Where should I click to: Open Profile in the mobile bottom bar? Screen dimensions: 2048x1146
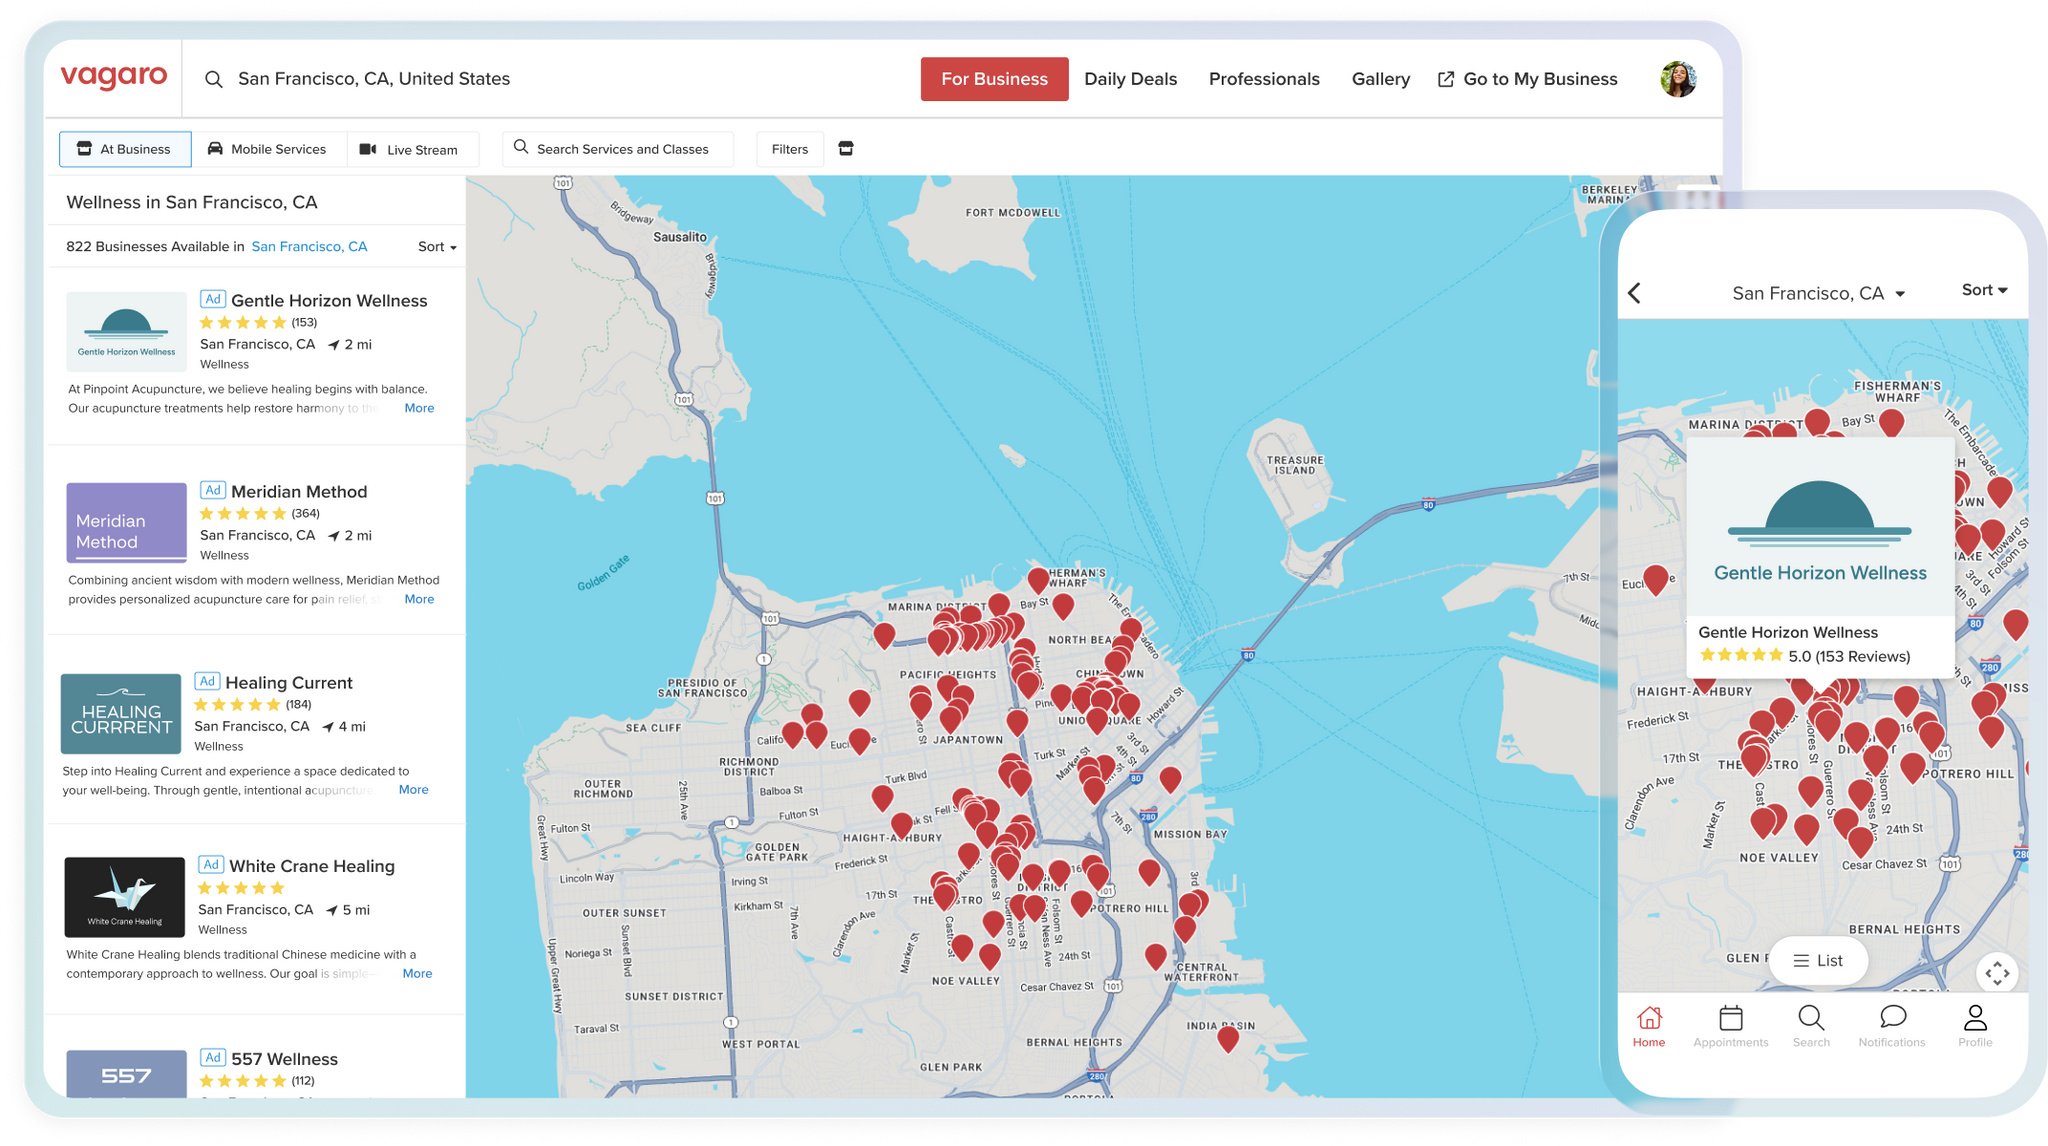point(1975,1026)
